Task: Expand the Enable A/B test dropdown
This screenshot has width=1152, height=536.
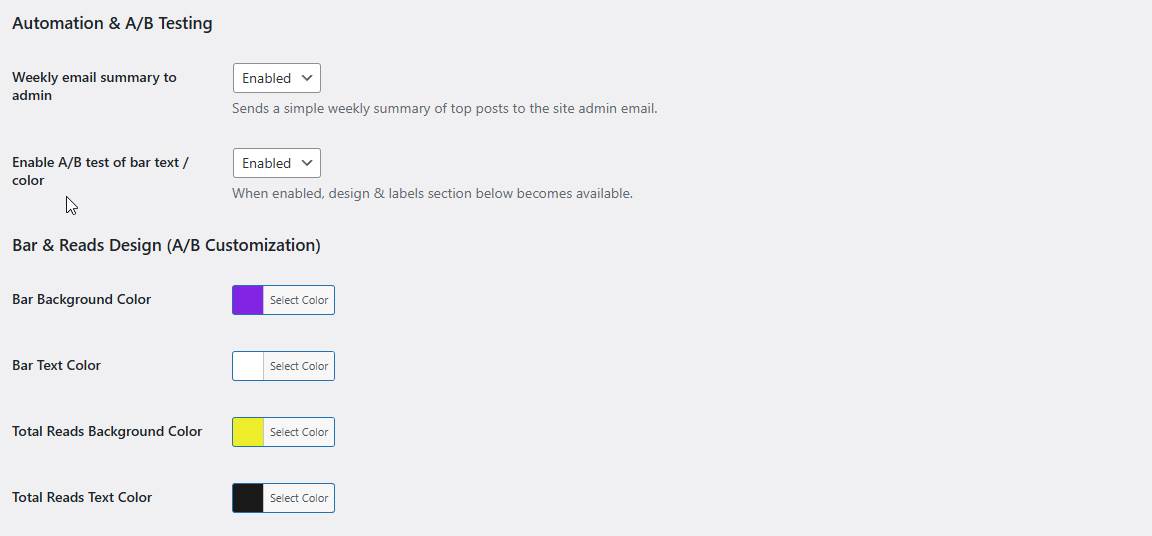Action: tap(277, 163)
